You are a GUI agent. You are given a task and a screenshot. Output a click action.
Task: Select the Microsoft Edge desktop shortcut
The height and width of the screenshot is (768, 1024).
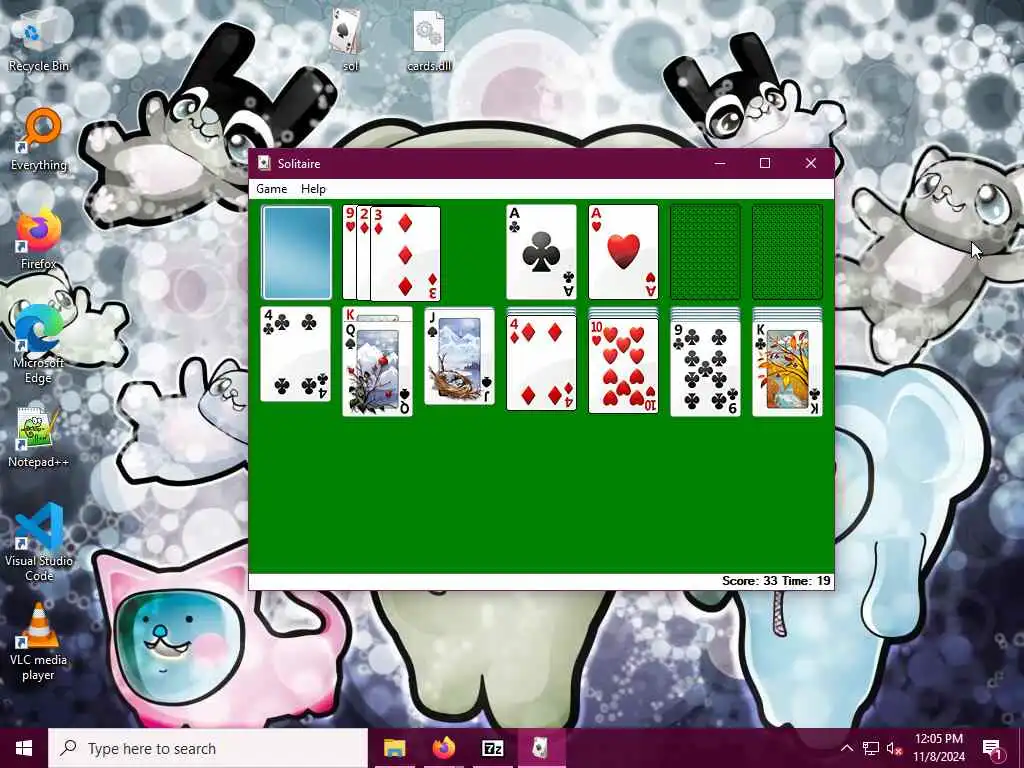39,345
